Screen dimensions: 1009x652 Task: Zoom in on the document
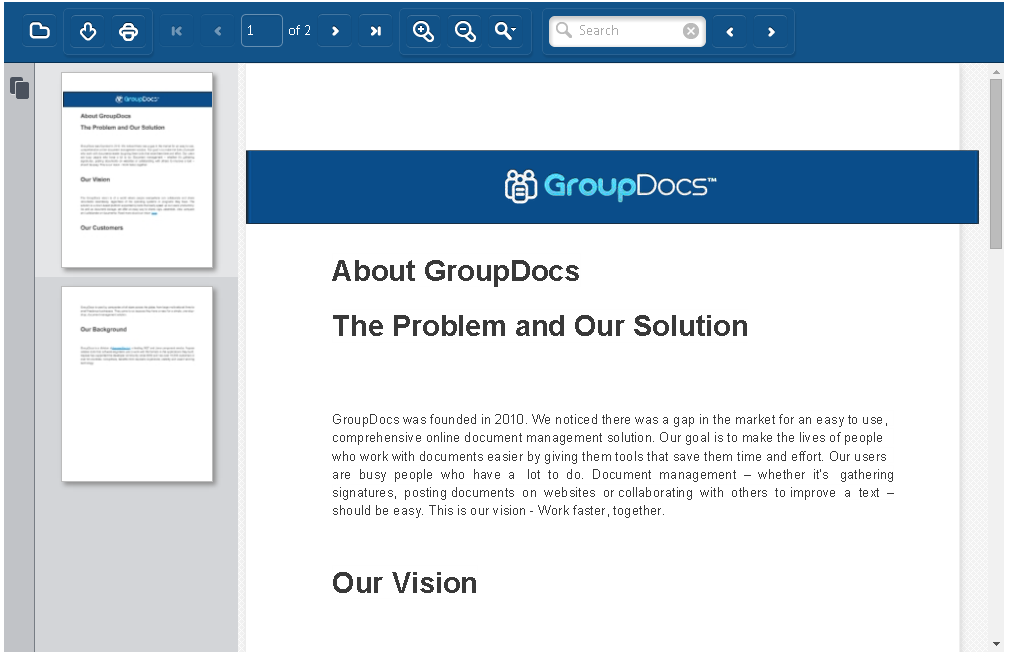click(423, 31)
